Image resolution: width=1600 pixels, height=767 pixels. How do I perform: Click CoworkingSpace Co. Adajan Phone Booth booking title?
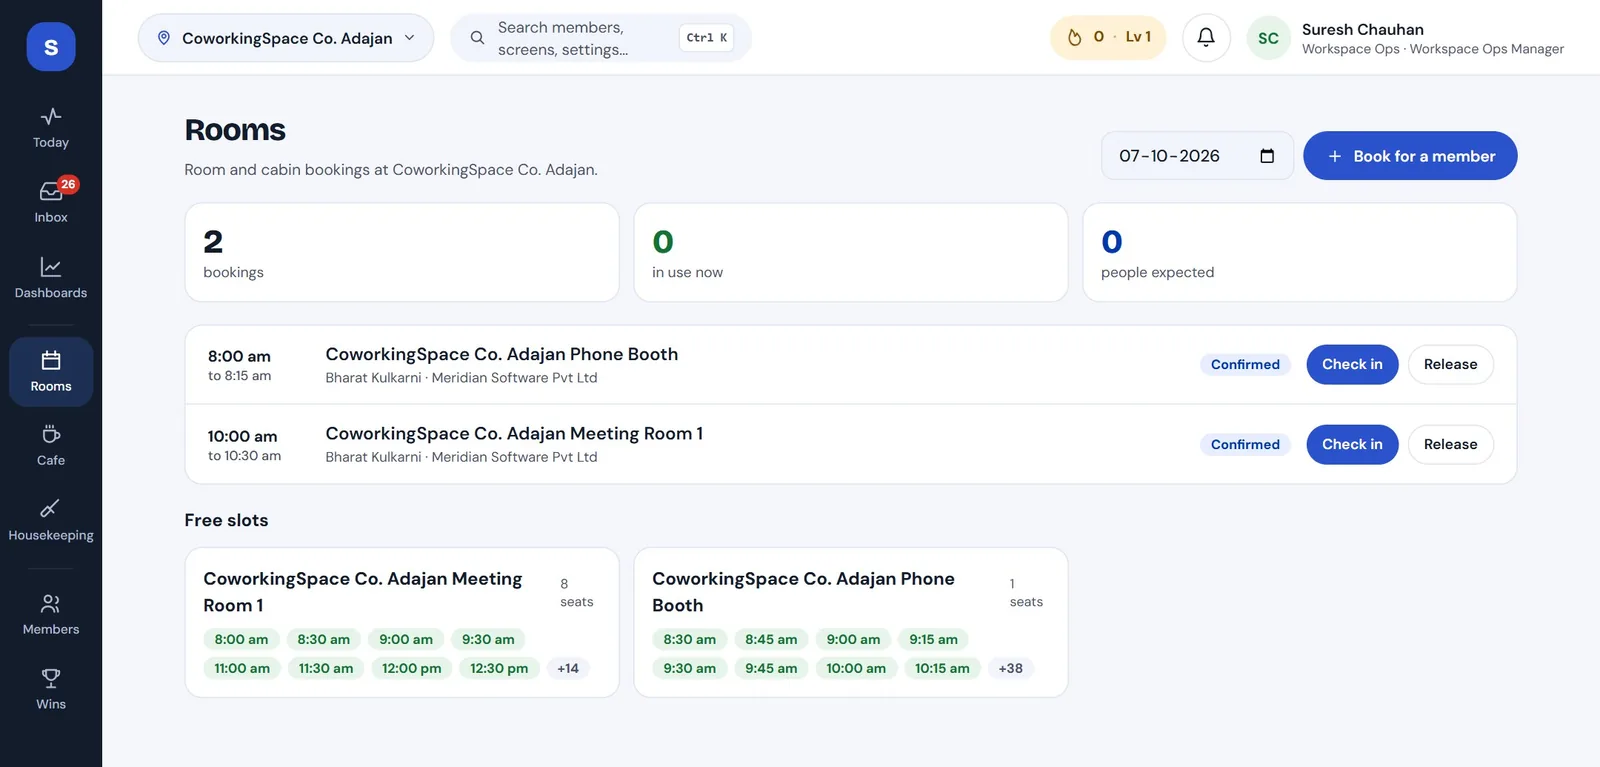click(x=502, y=354)
